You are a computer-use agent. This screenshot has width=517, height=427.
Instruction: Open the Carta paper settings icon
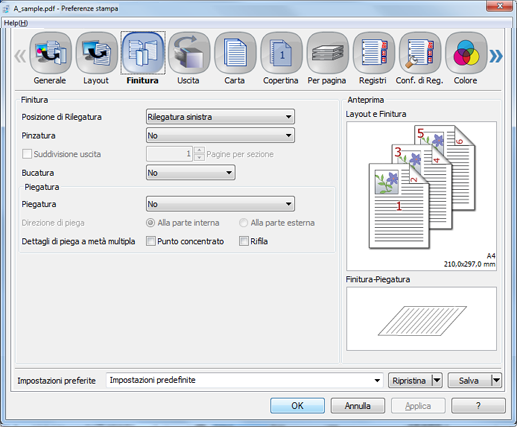(x=235, y=53)
